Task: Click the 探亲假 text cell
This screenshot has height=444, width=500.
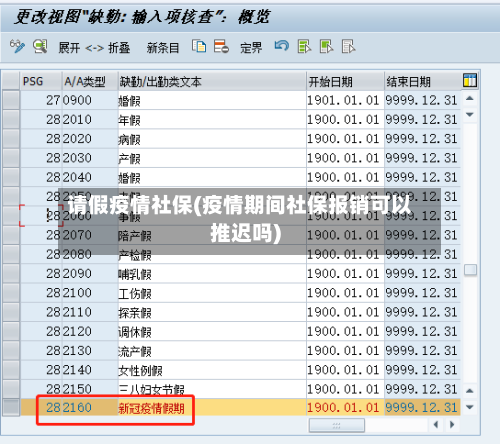Action: (212, 312)
